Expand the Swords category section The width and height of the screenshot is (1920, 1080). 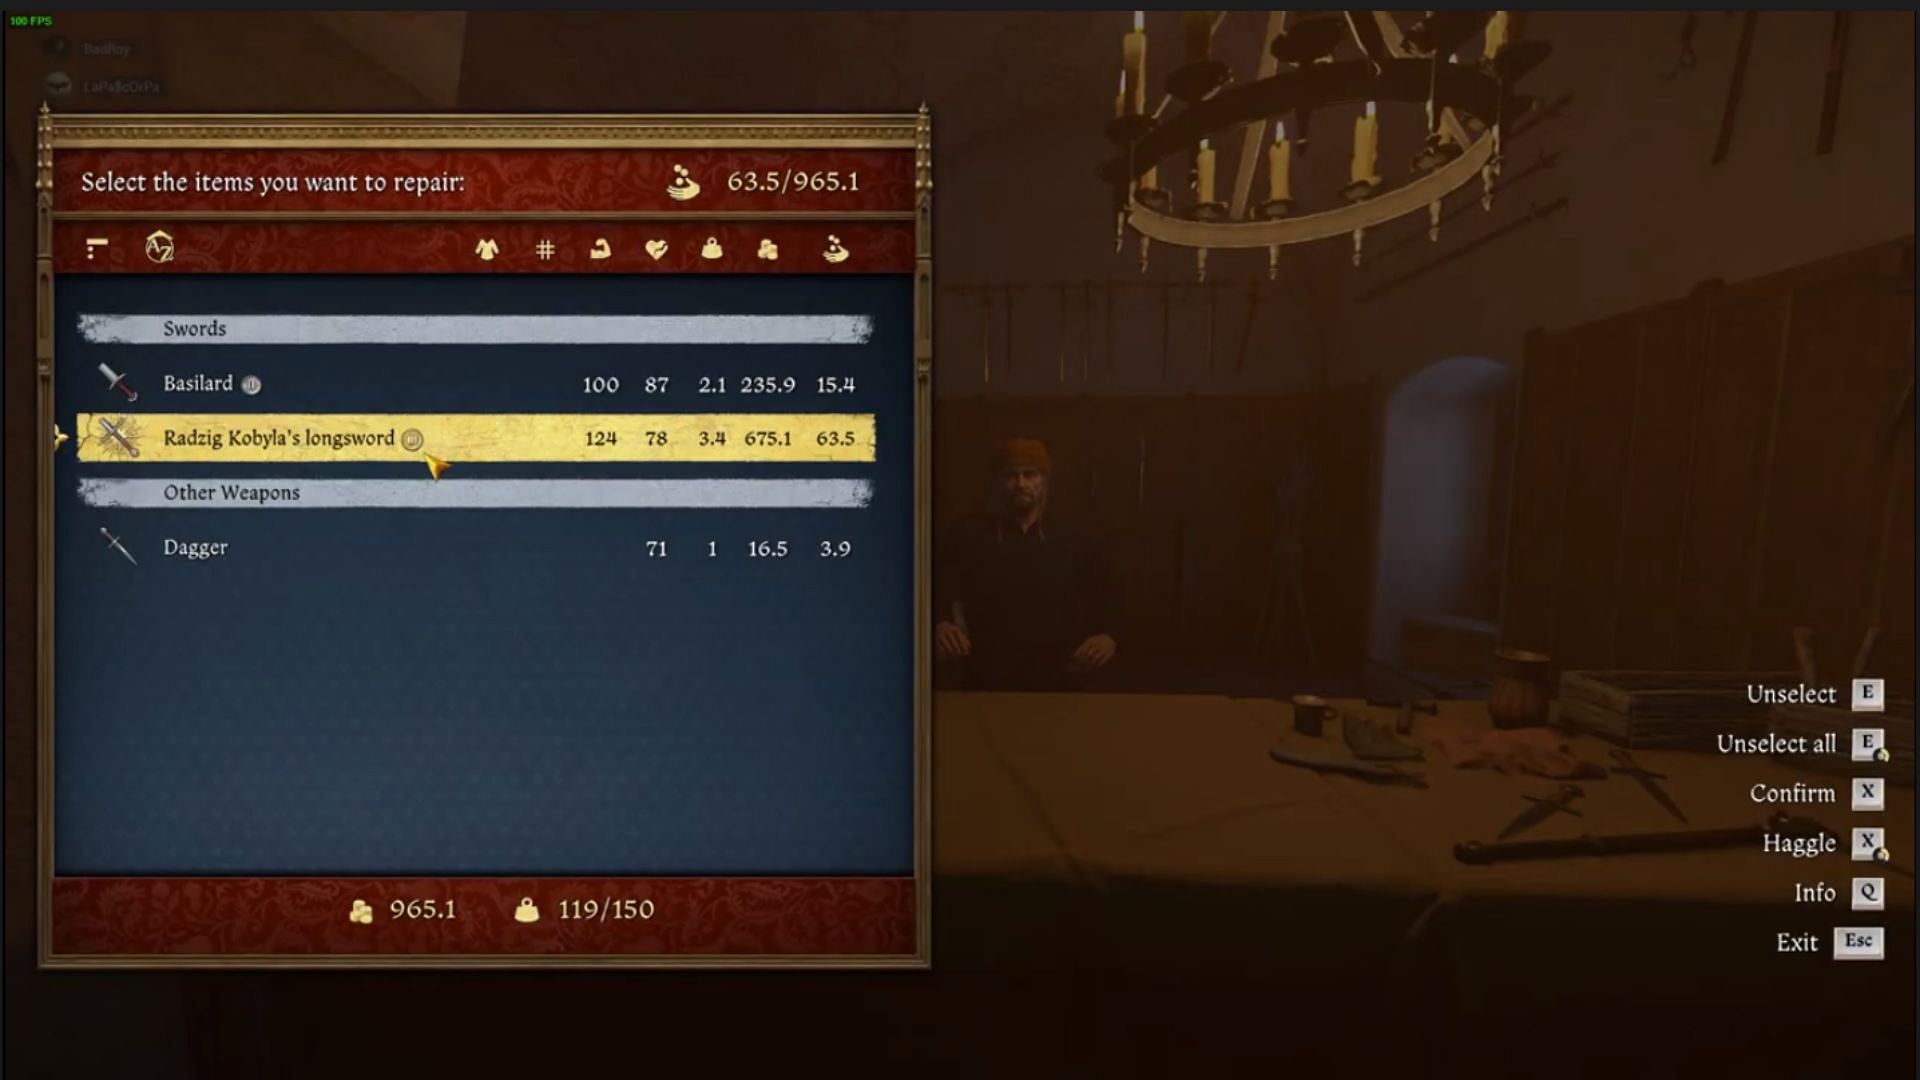pyautogui.click(x=475, y=327)
